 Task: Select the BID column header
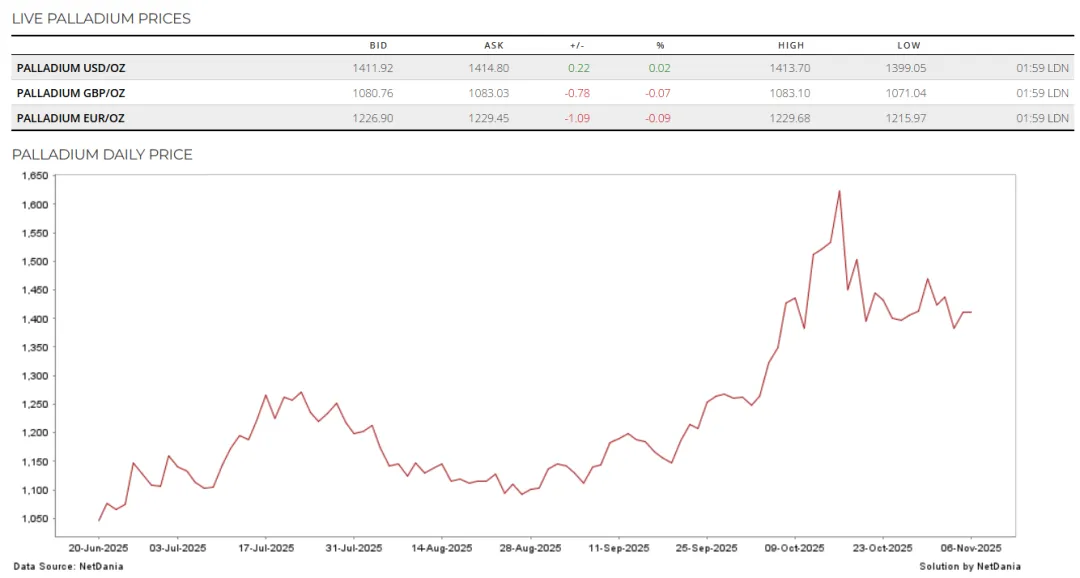click(378, 45)
